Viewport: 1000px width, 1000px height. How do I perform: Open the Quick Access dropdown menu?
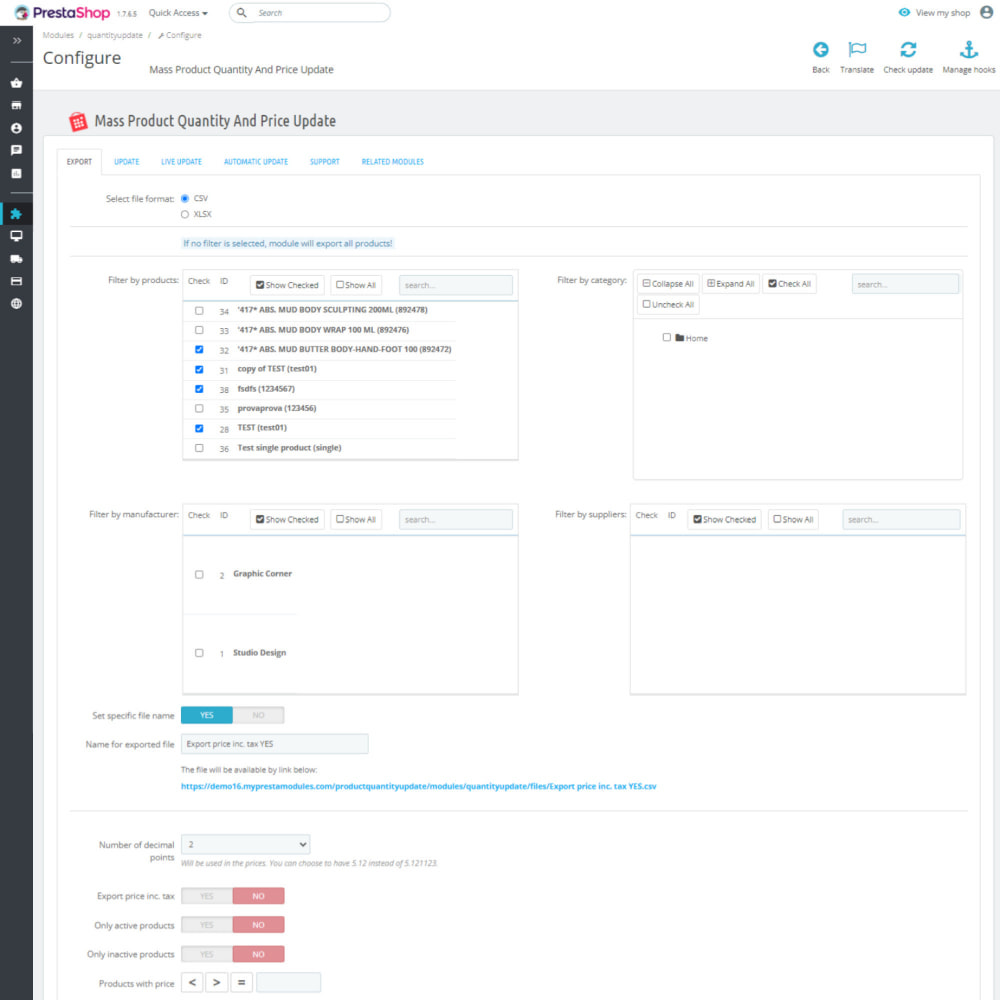178,13
